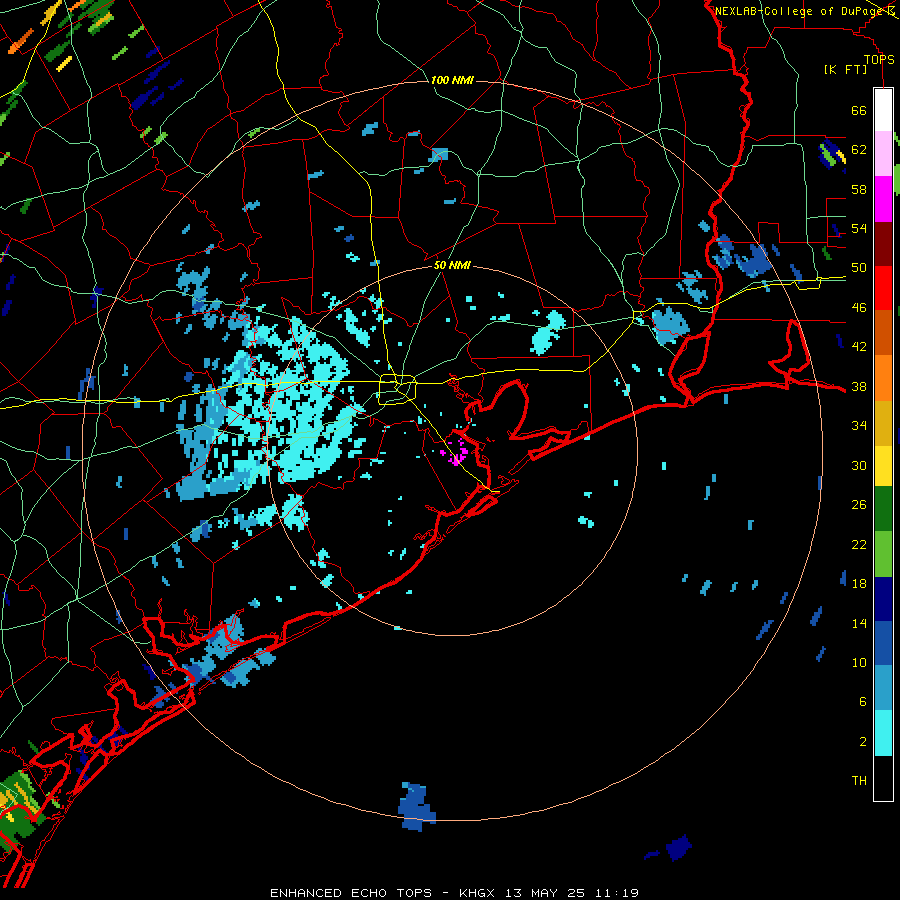Click the navy 18 kft legend swatch
This screenshot has width=900, height=900.
pos(883,599)
